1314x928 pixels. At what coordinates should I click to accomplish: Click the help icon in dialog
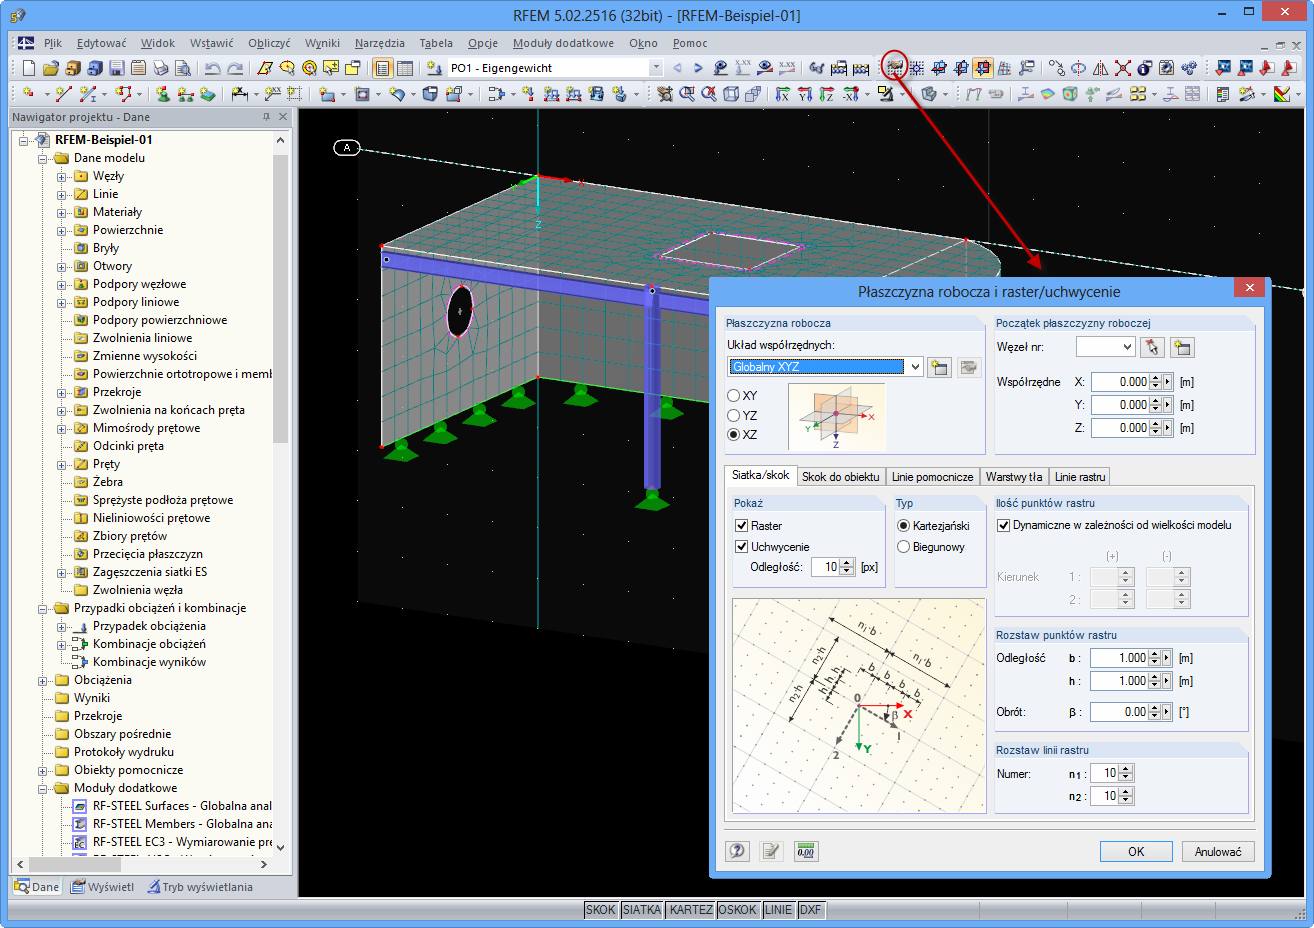(737, 851)
